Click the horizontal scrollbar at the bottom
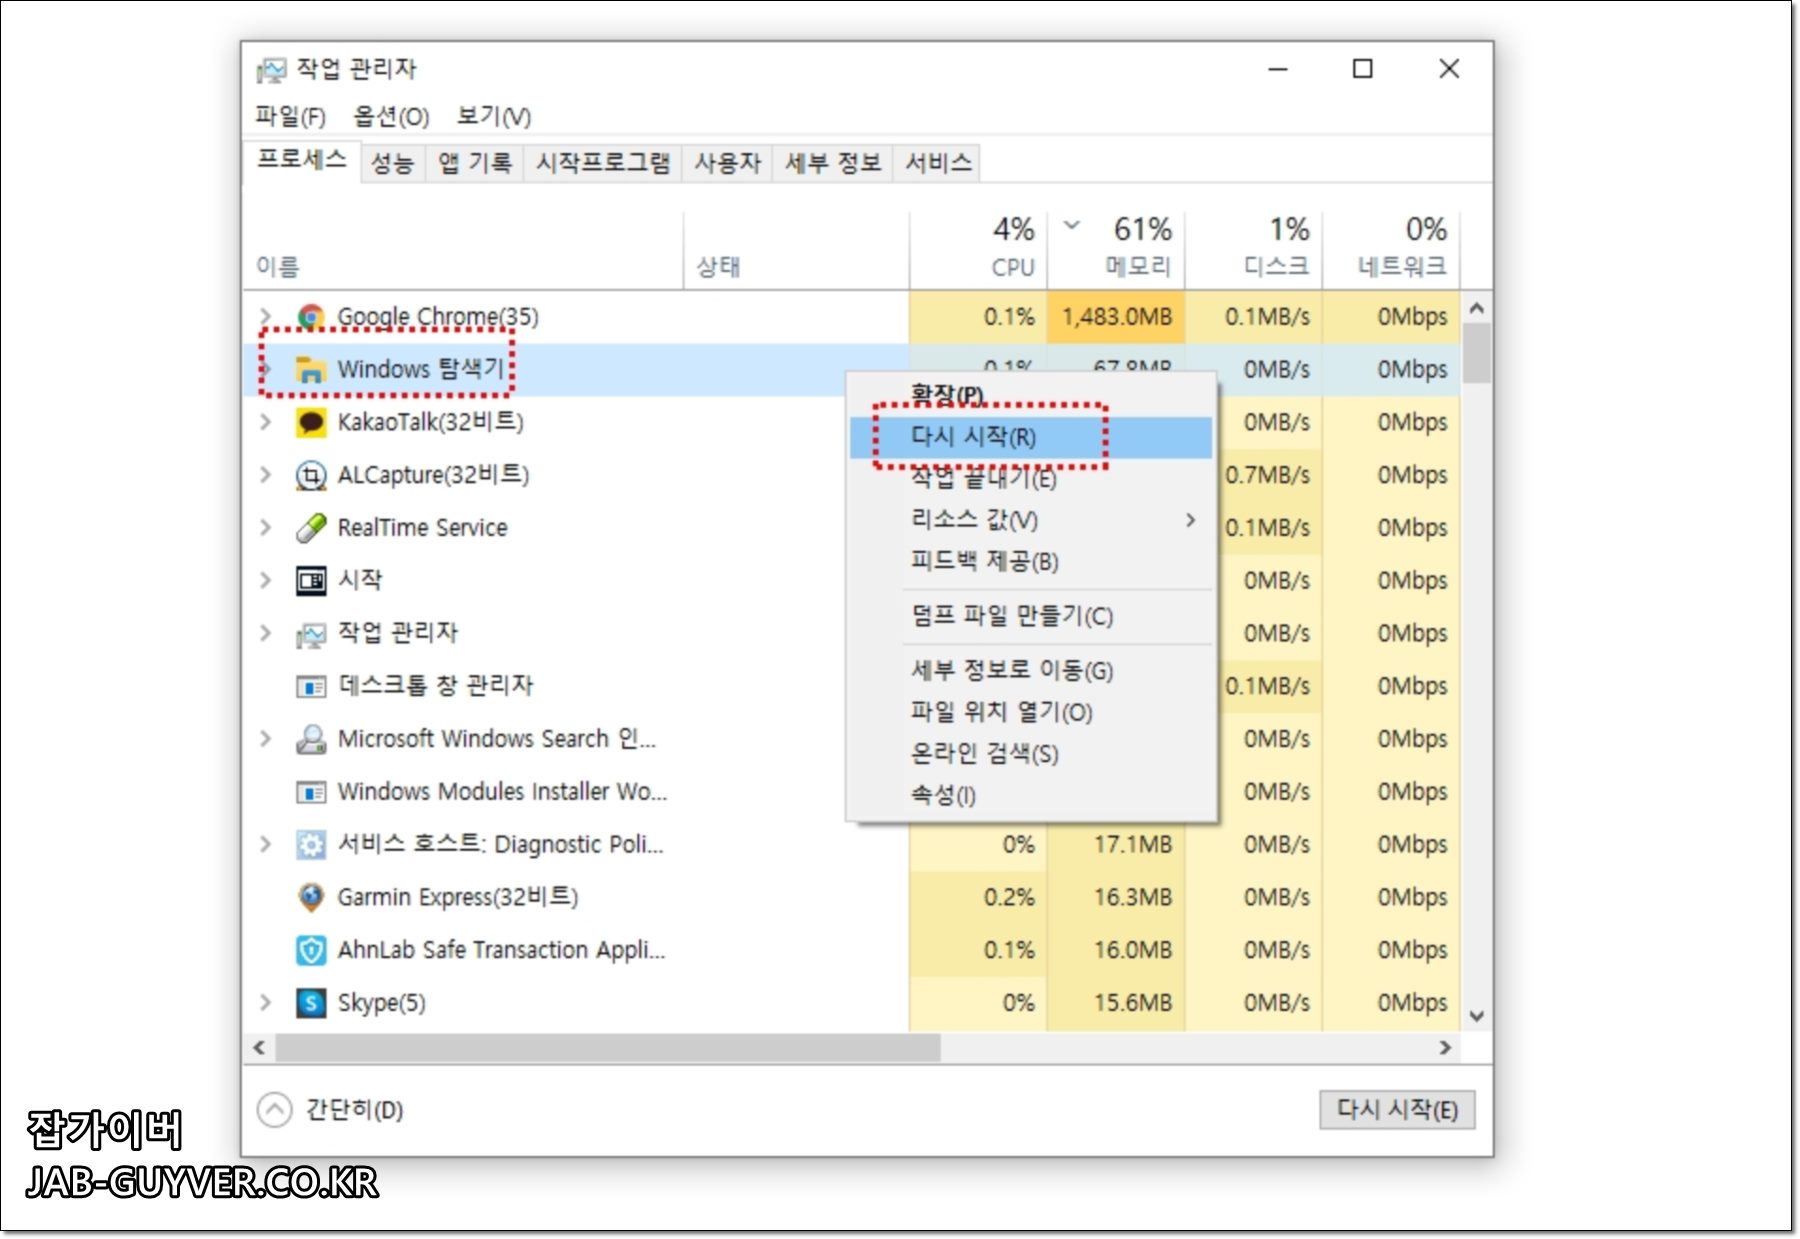 coord(600,1048)
